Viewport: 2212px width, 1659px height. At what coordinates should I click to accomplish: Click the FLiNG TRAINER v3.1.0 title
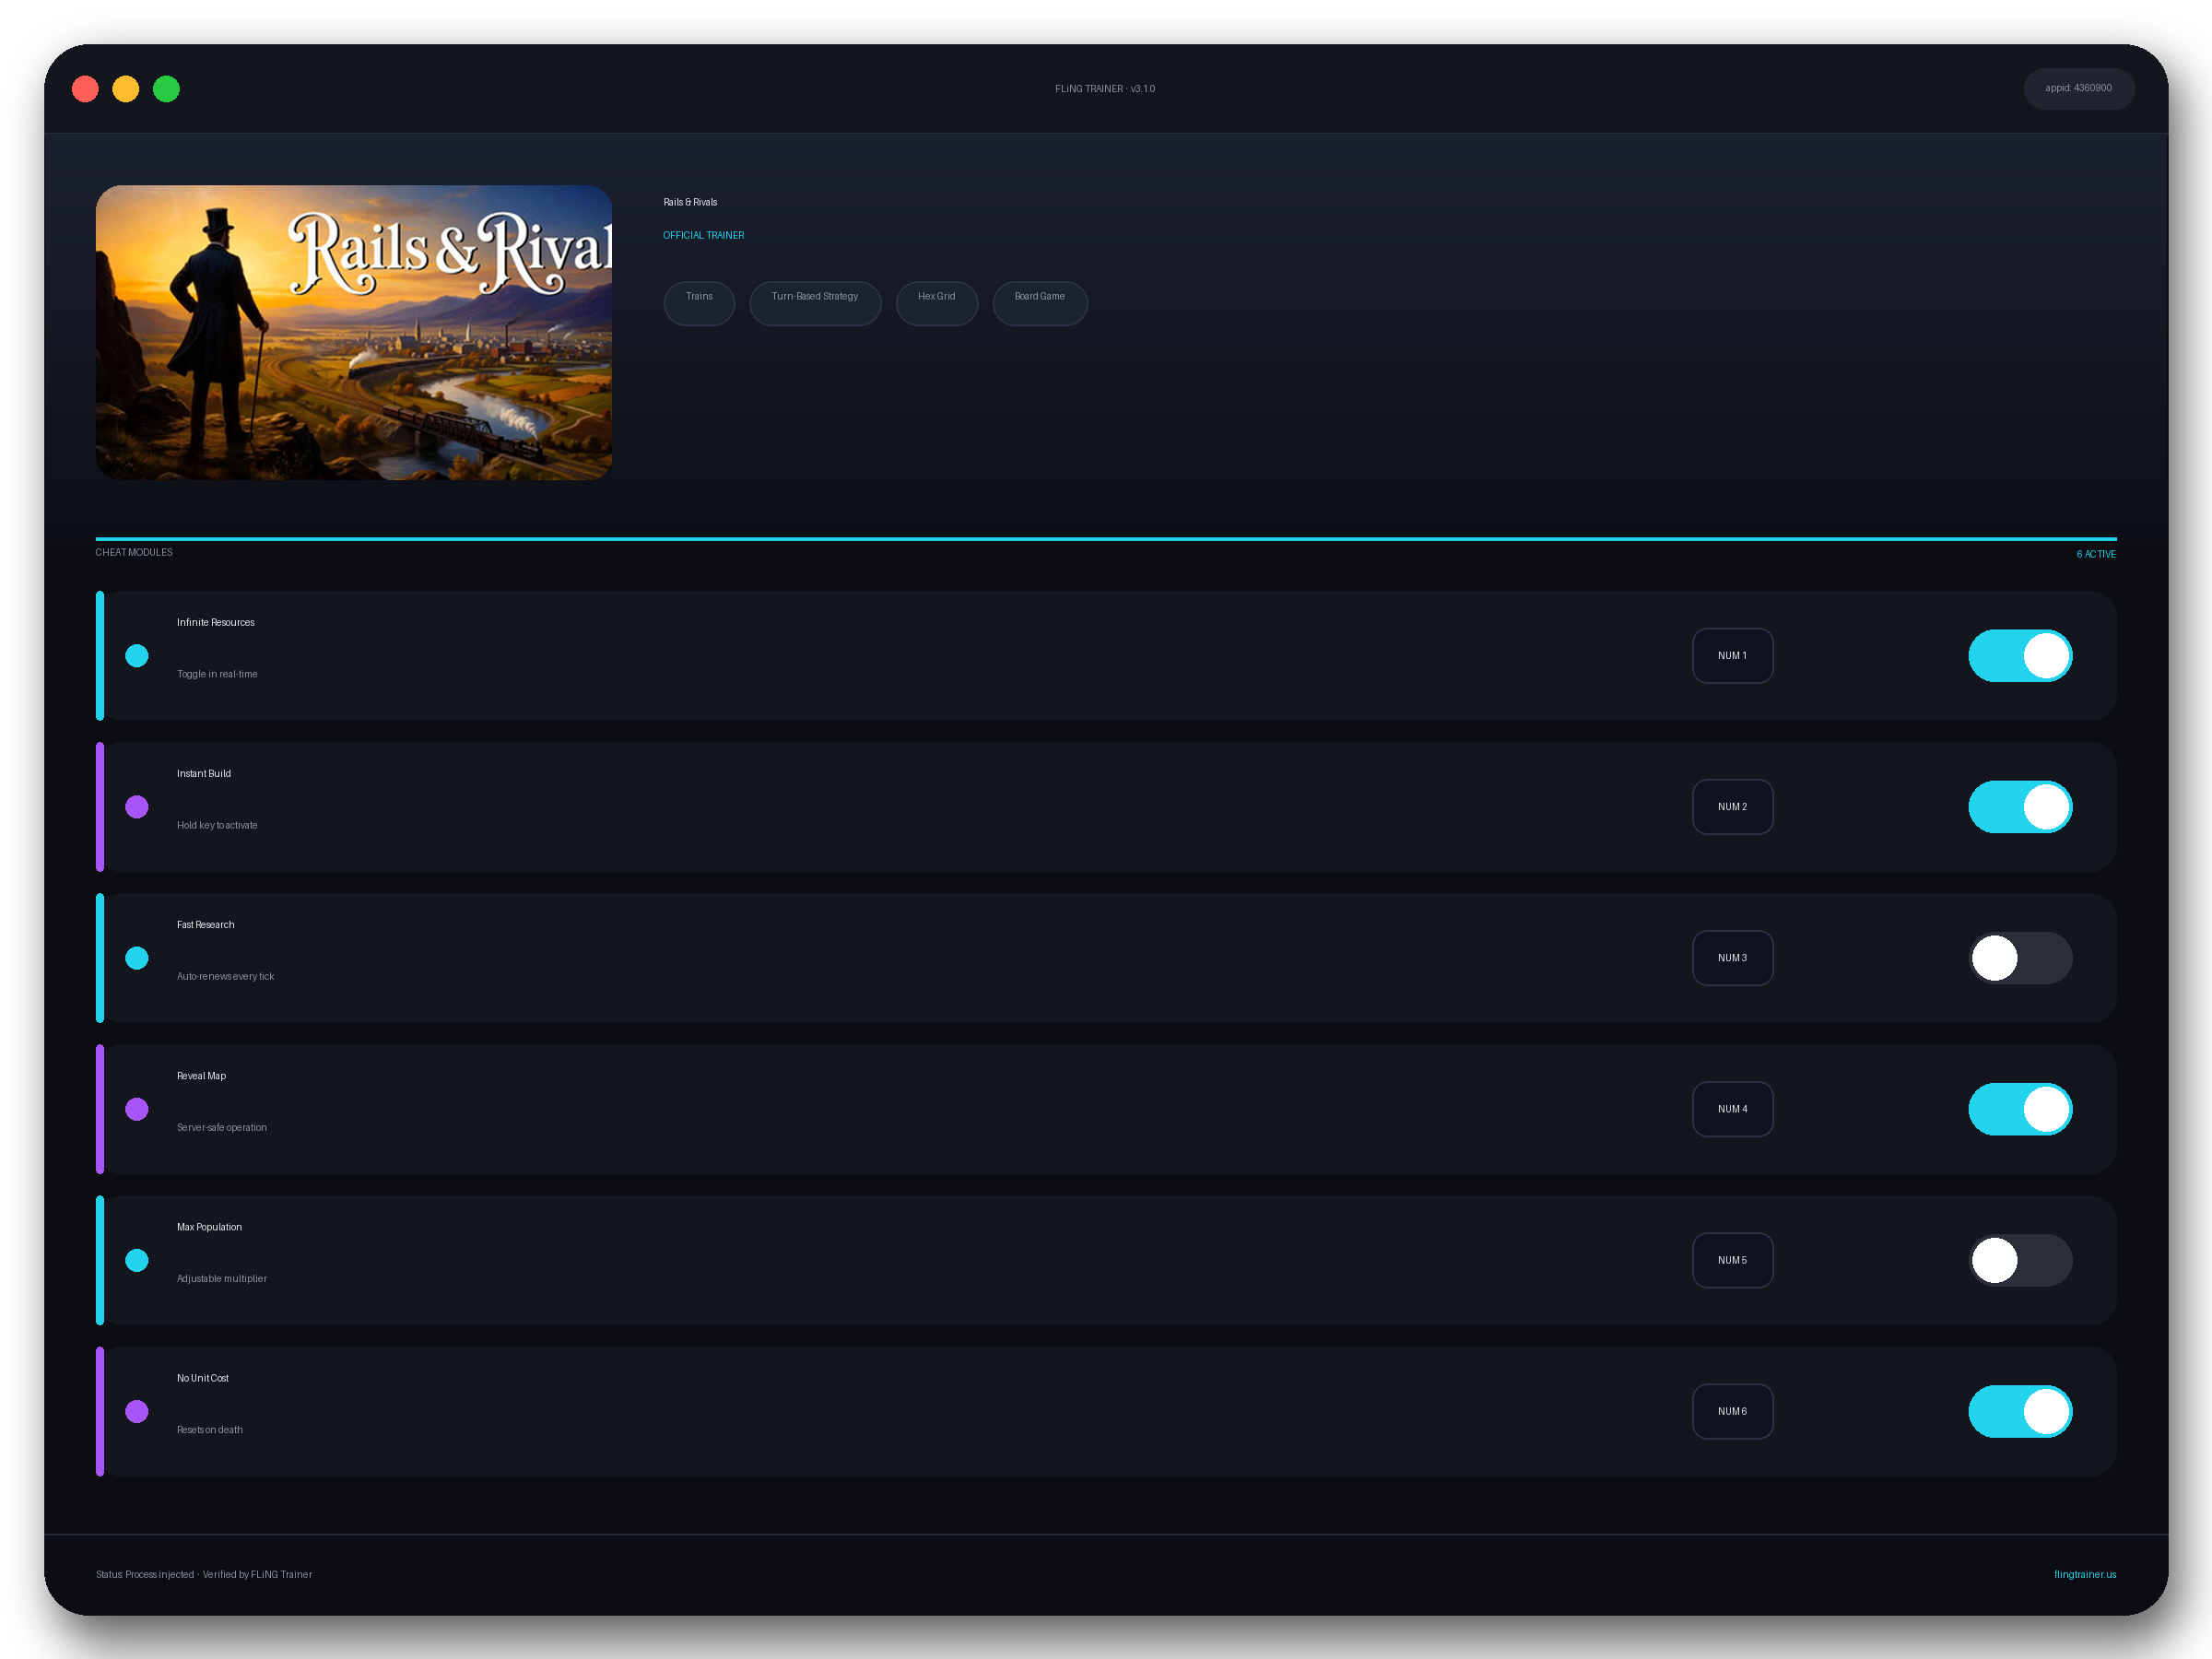[x=1105, y=89]
